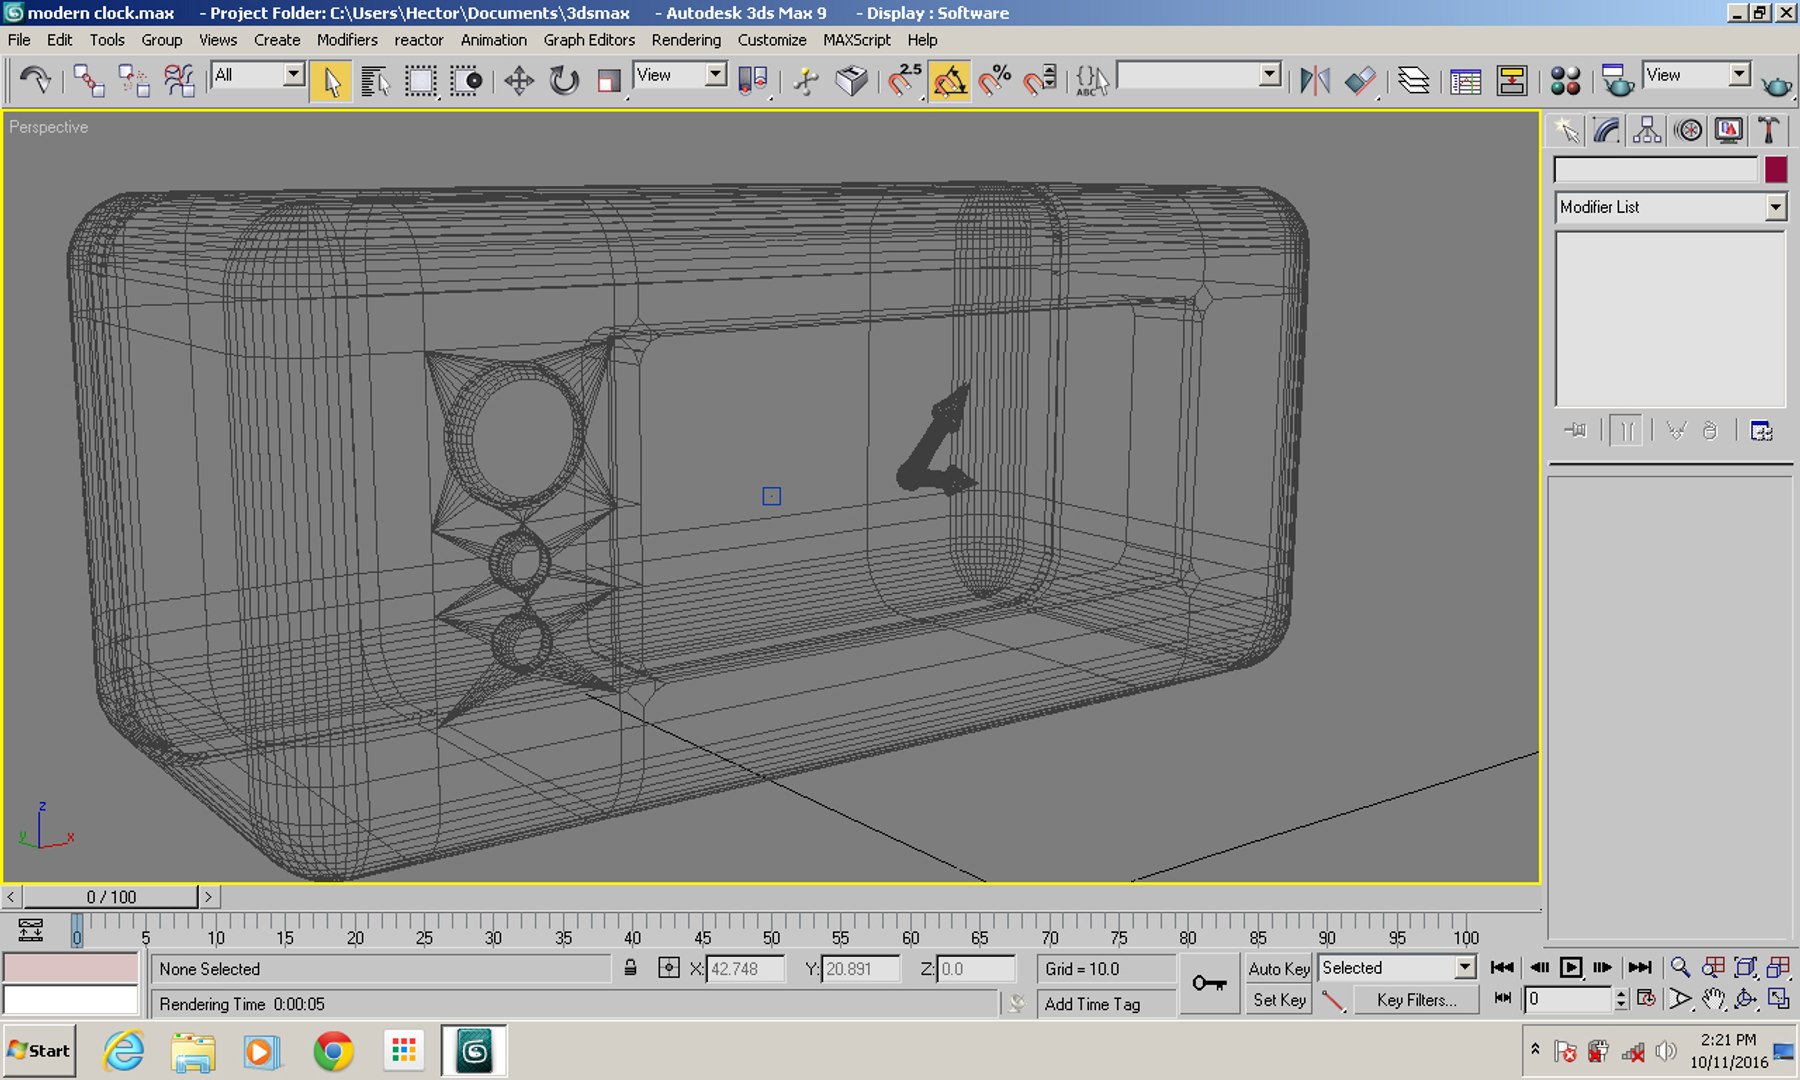Select the Pan View hand icon
1800x1080 pixels.
(x=1713, y=998)
